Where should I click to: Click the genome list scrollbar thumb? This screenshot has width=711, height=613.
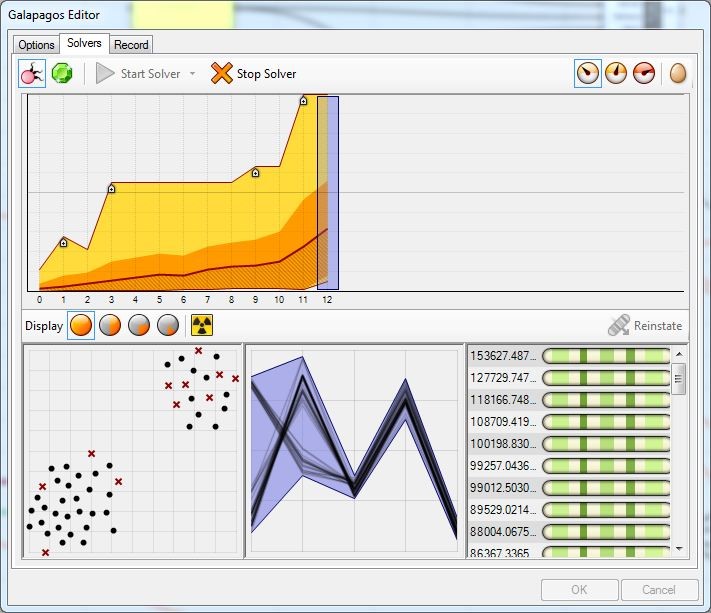pyautogui.click(x=679, y=379)
